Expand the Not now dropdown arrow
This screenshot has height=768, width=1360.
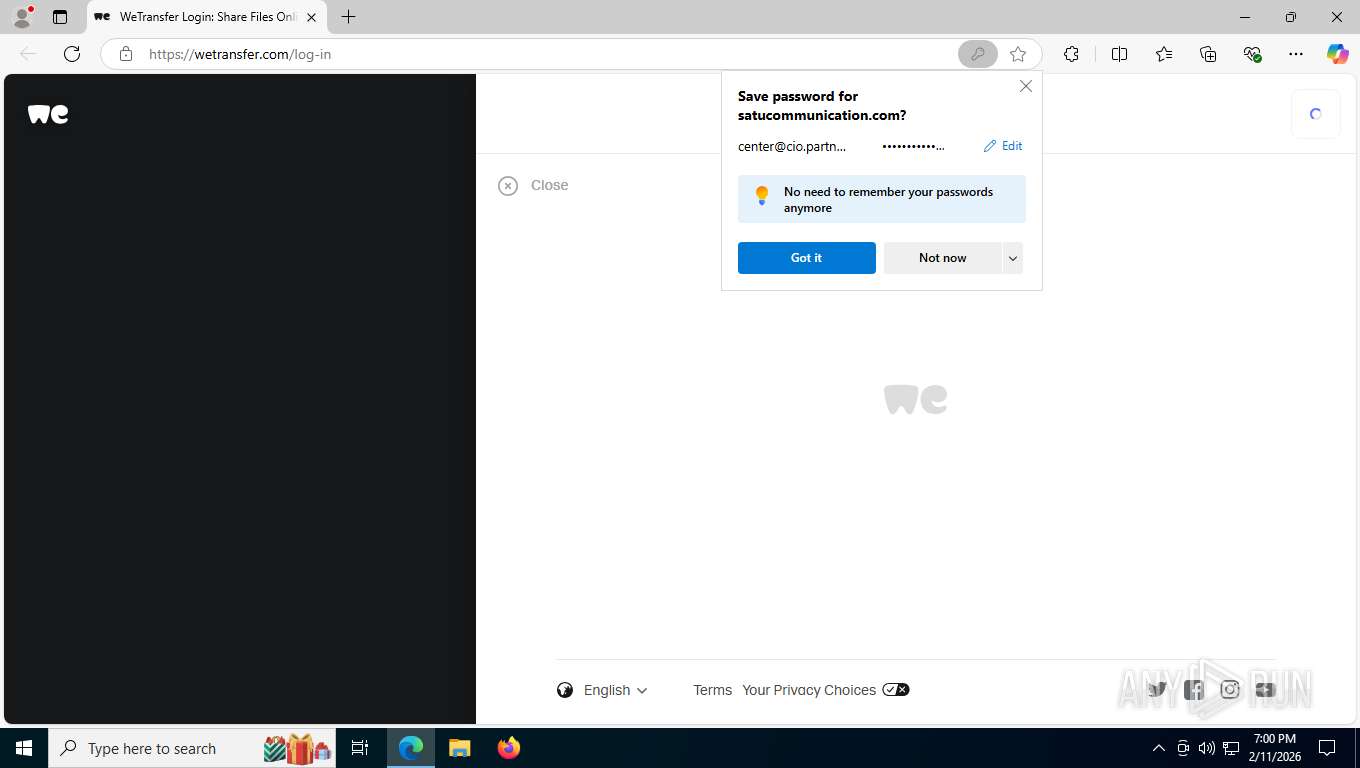pyautogui.click(x=1013, y=258)
